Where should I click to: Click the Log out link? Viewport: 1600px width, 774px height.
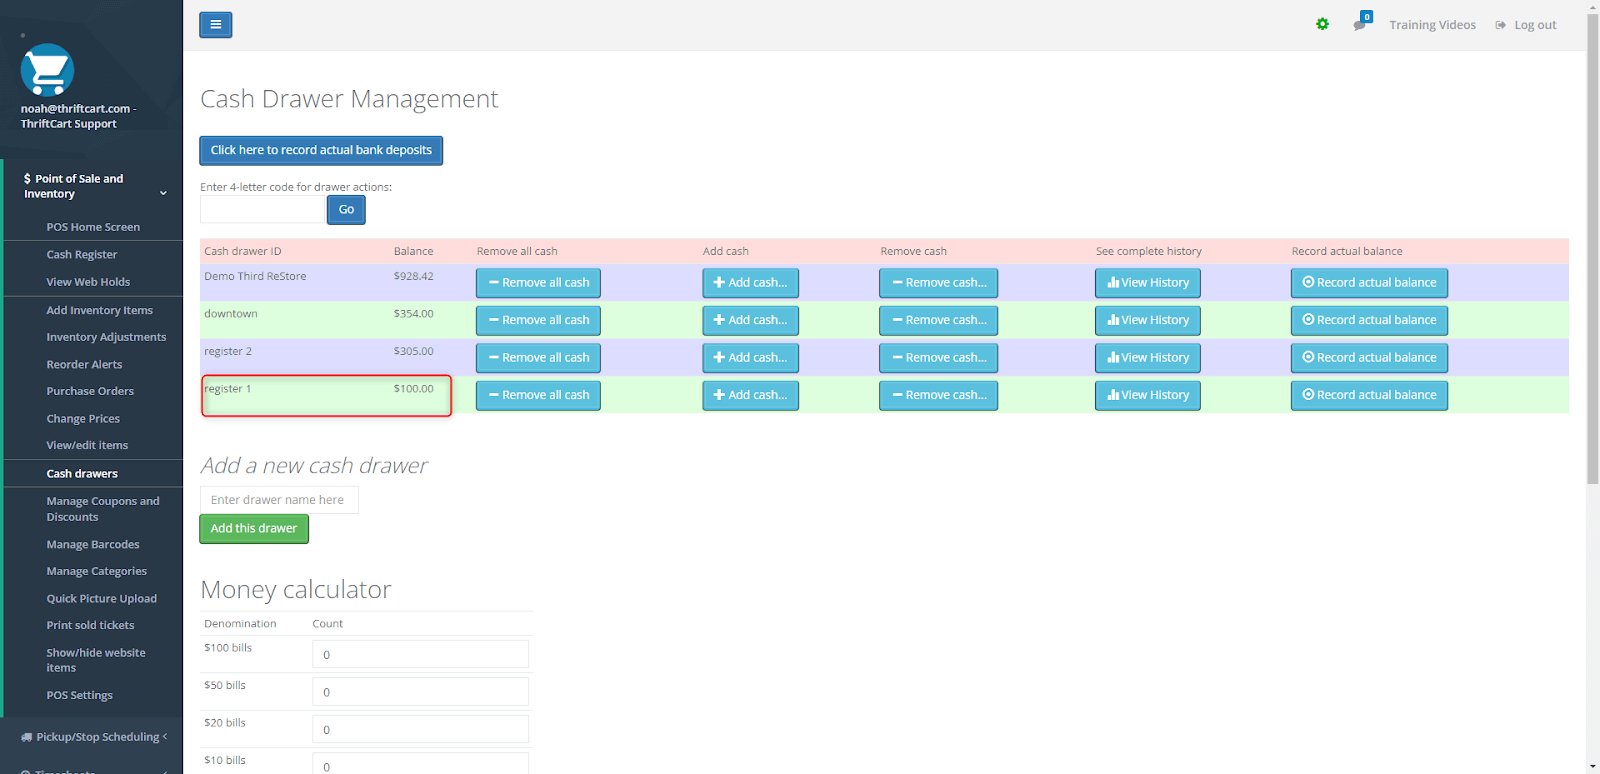[1526, 25]
